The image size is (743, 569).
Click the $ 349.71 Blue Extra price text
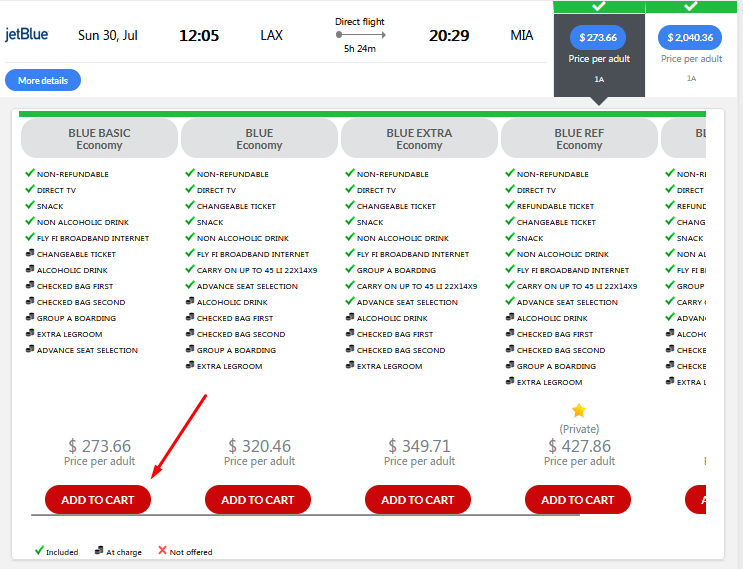[x=419, y=446]
